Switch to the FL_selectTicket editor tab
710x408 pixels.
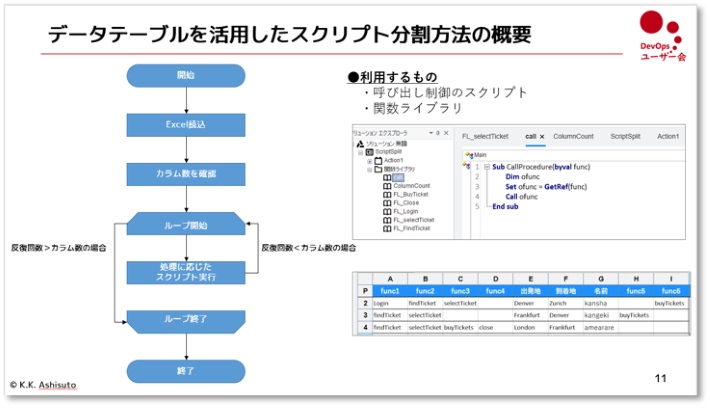click(x=486, y=136)
